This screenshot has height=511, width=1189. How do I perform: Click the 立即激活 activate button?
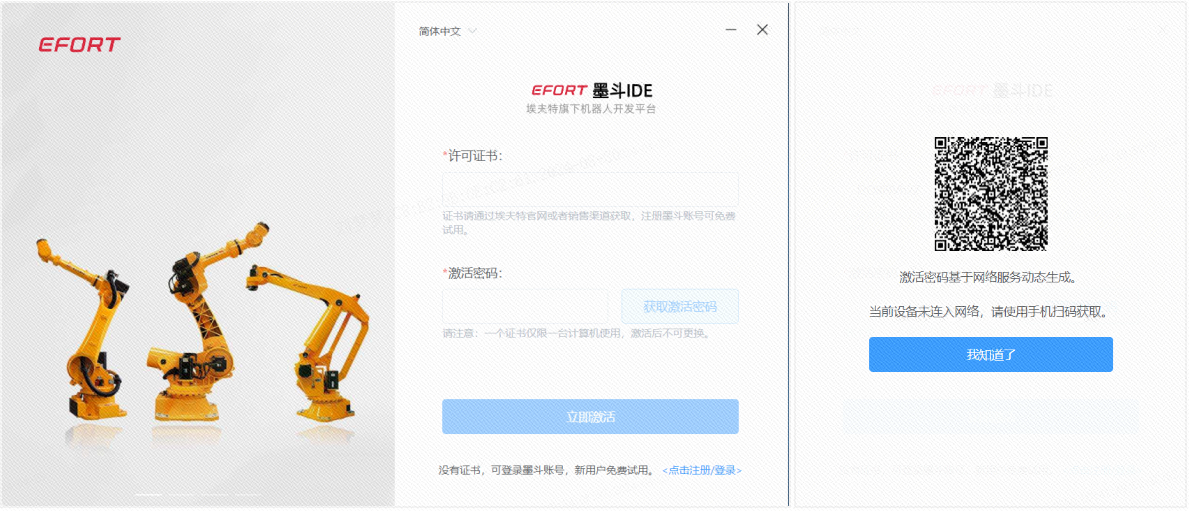590,416
